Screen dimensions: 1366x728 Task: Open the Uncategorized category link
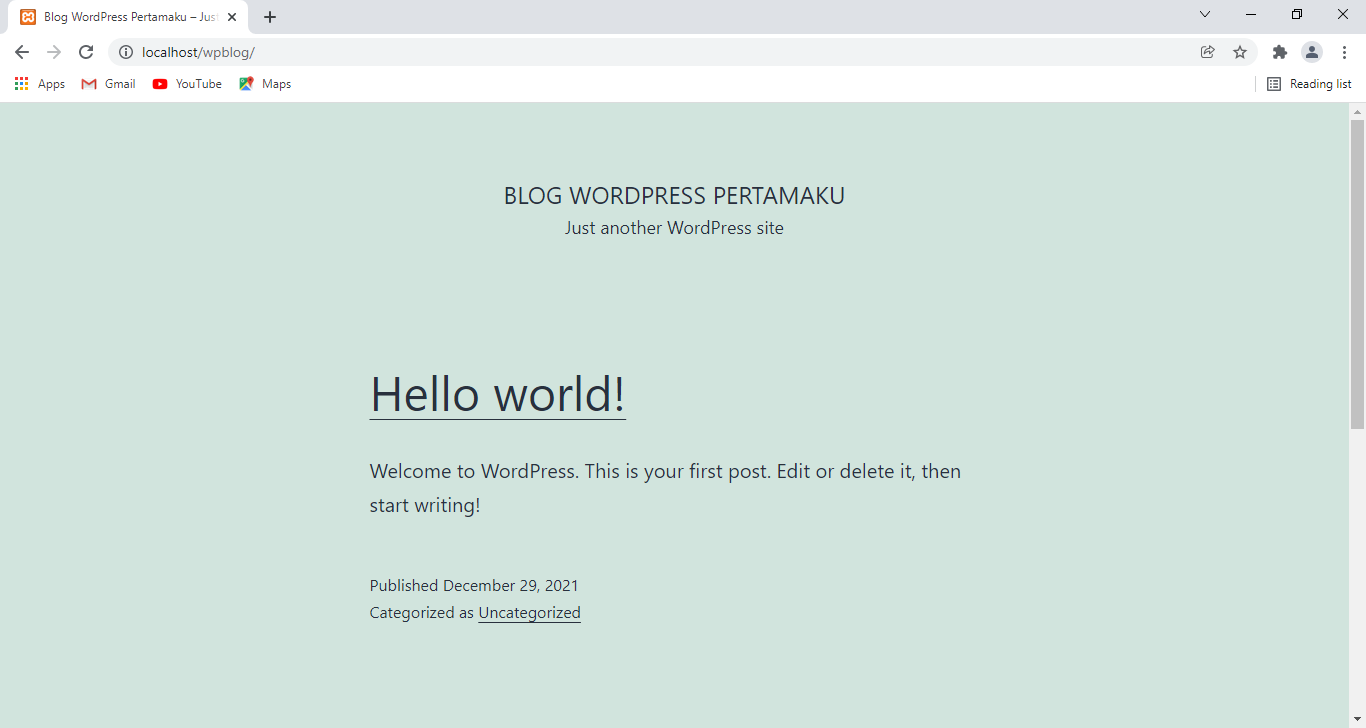tap(529, 612)
